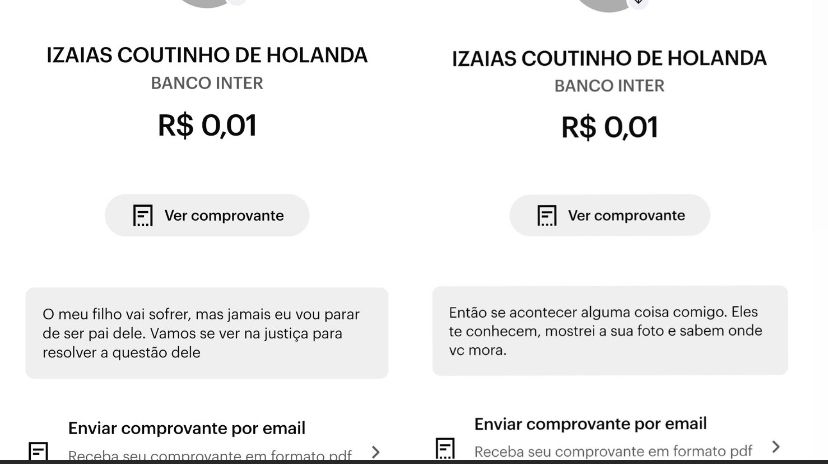Click receipt icon in left Ver comprovante button
This screenshot has height=464, width=828.
click(x=143, y=216)
